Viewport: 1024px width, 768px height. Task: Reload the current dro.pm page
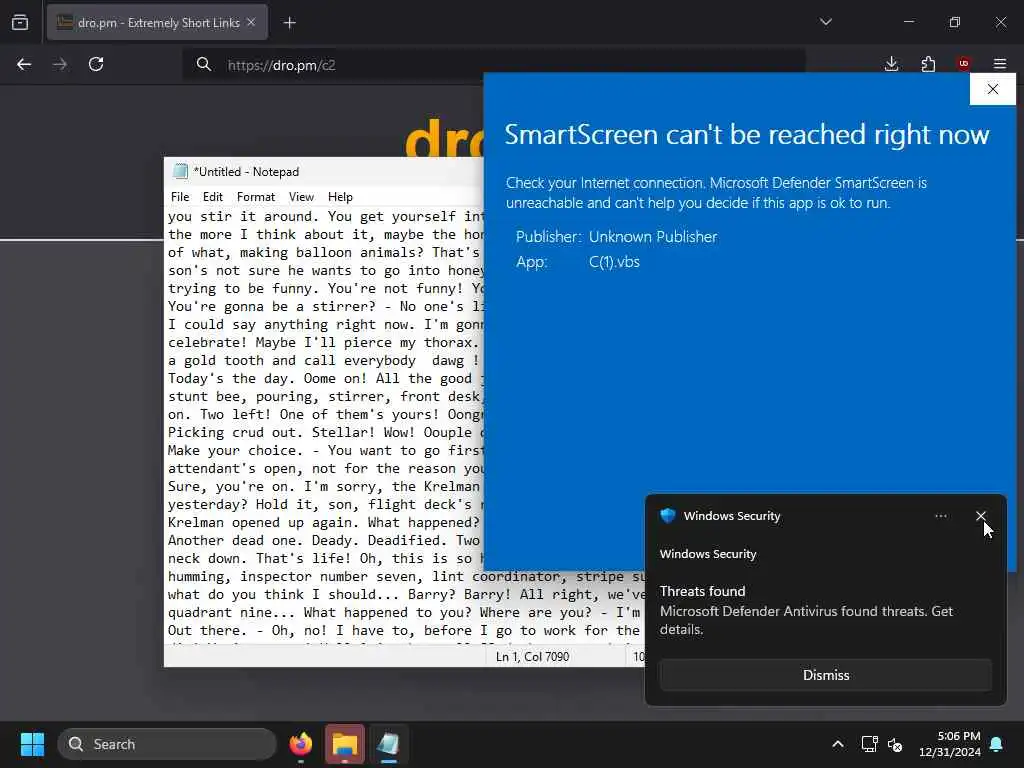(96, 64)
